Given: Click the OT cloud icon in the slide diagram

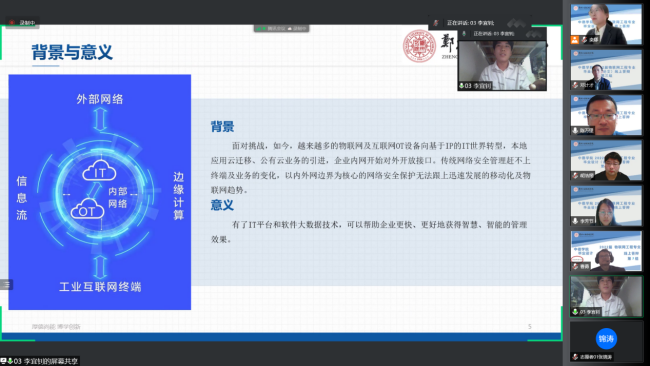Looking at the screenshot, I should coord(87,209).
